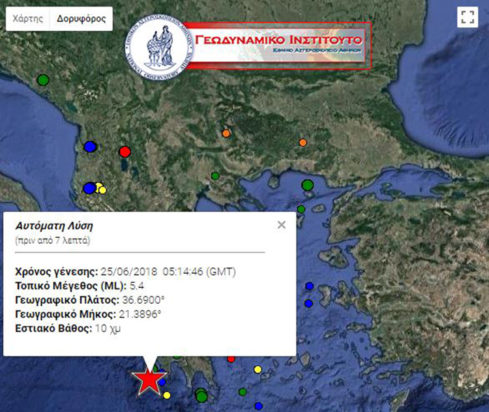Click the blue marker at bottom near Crete
This screenshot has width=489, height=412.
259,406
